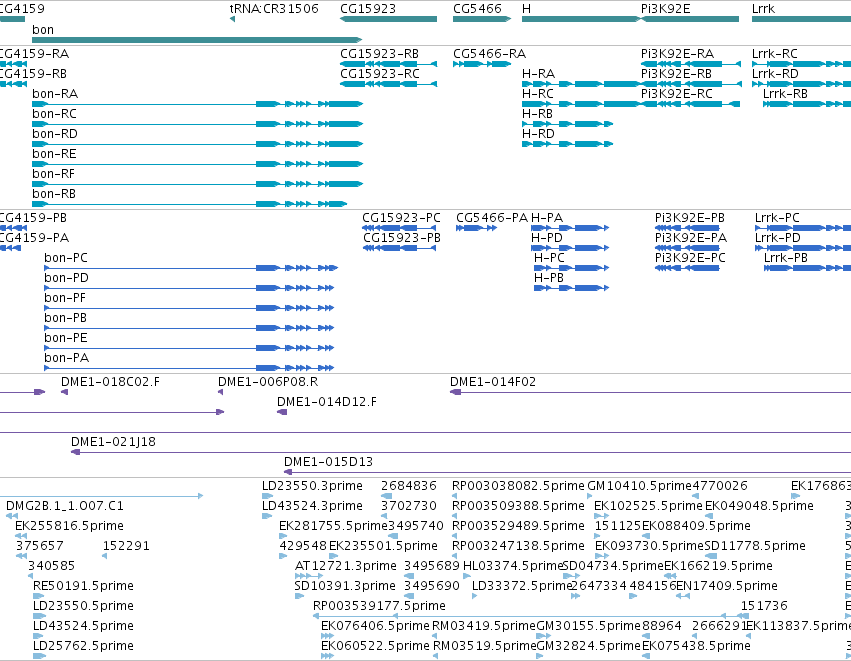Select the EK049048.5prime EST label
Viewport: 851px width, 661px height.
pos(759,506)
